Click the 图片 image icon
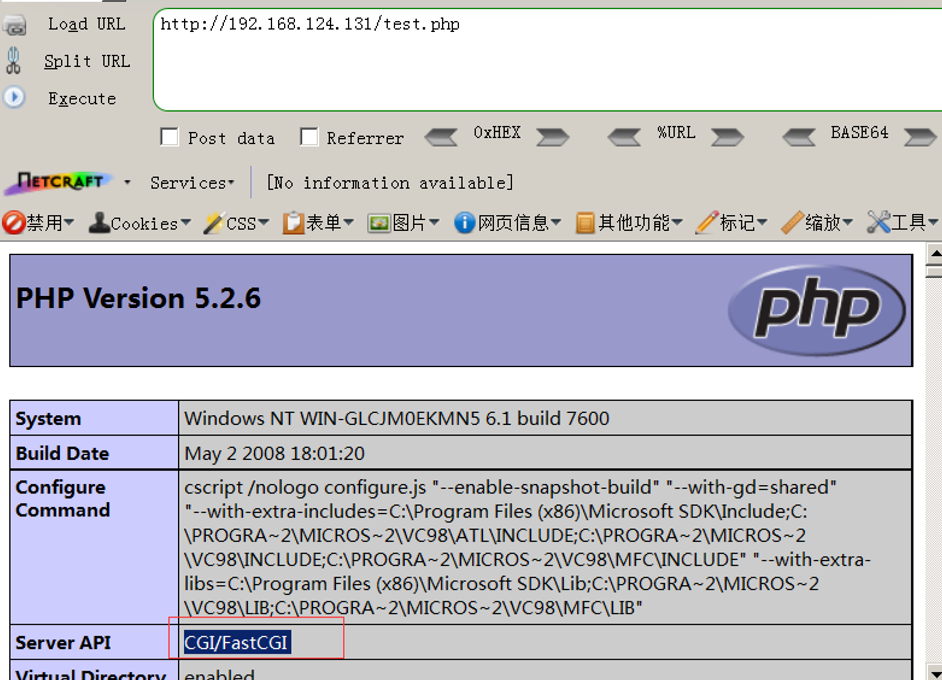The width and height of the screenshot is (942, 680). click(379, 223)
